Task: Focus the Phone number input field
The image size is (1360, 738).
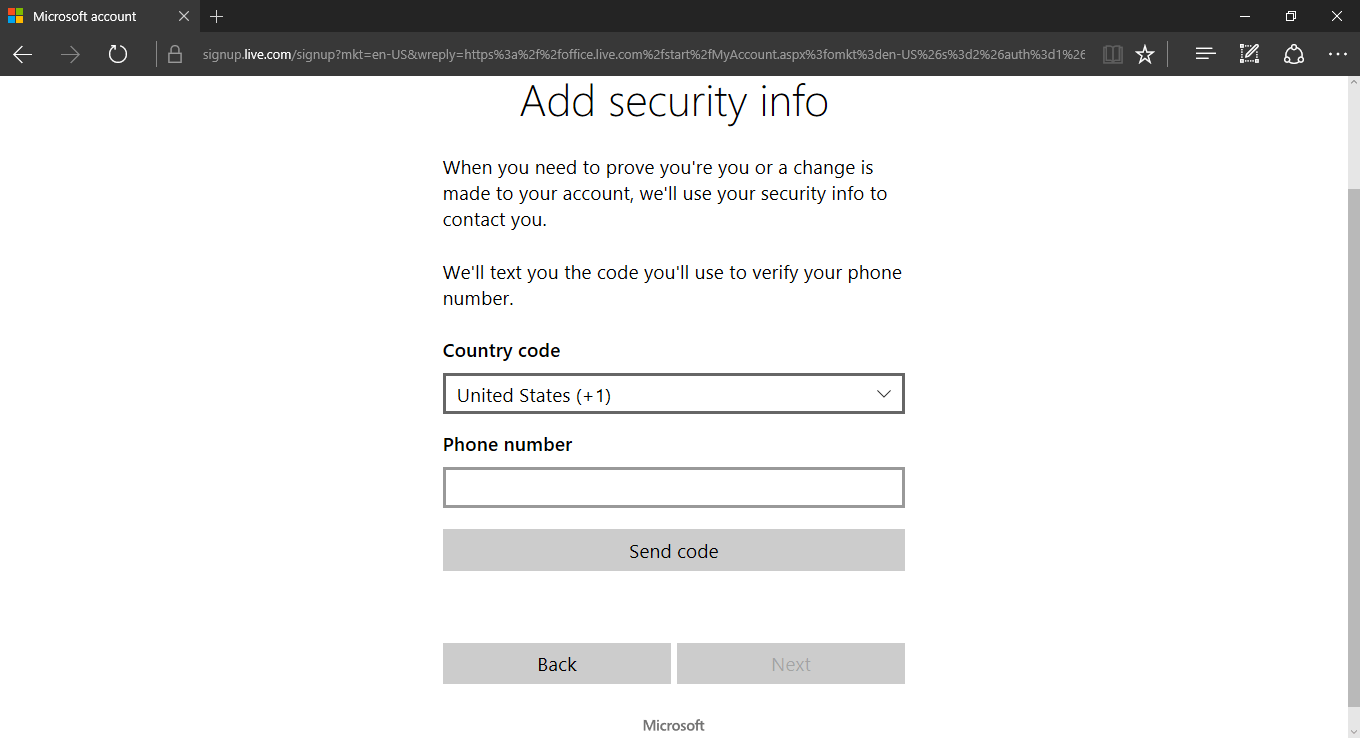Action: [x=674, y=488]
